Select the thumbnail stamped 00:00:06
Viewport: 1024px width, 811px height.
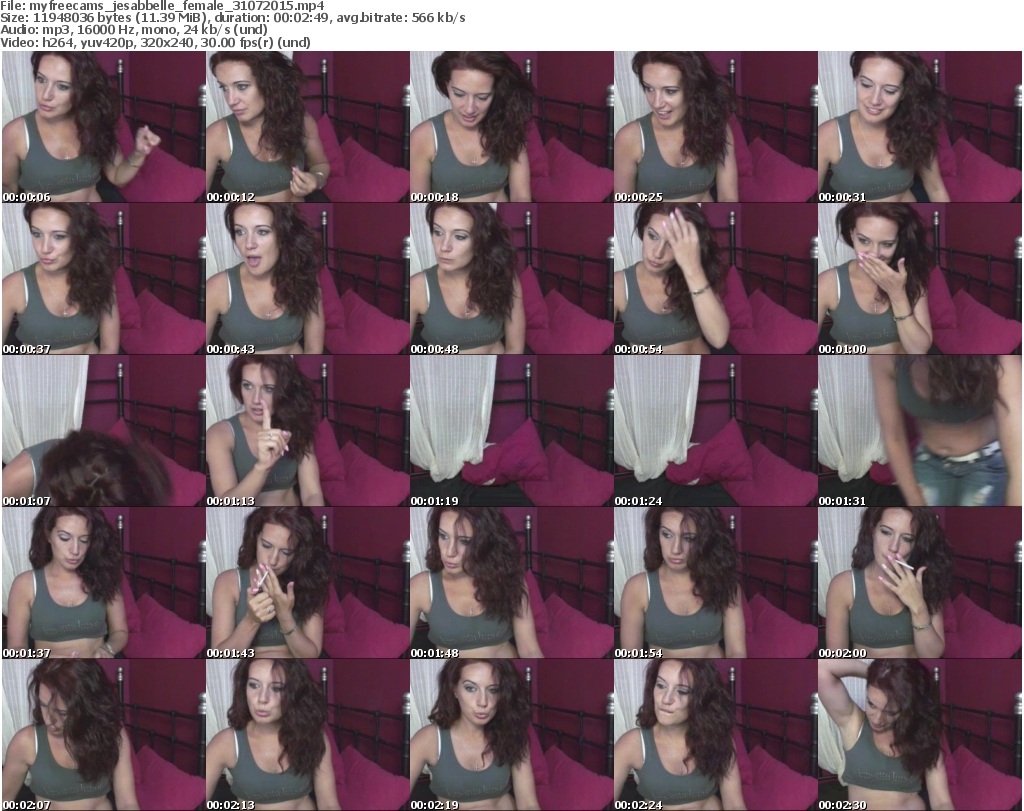(104, 127)
